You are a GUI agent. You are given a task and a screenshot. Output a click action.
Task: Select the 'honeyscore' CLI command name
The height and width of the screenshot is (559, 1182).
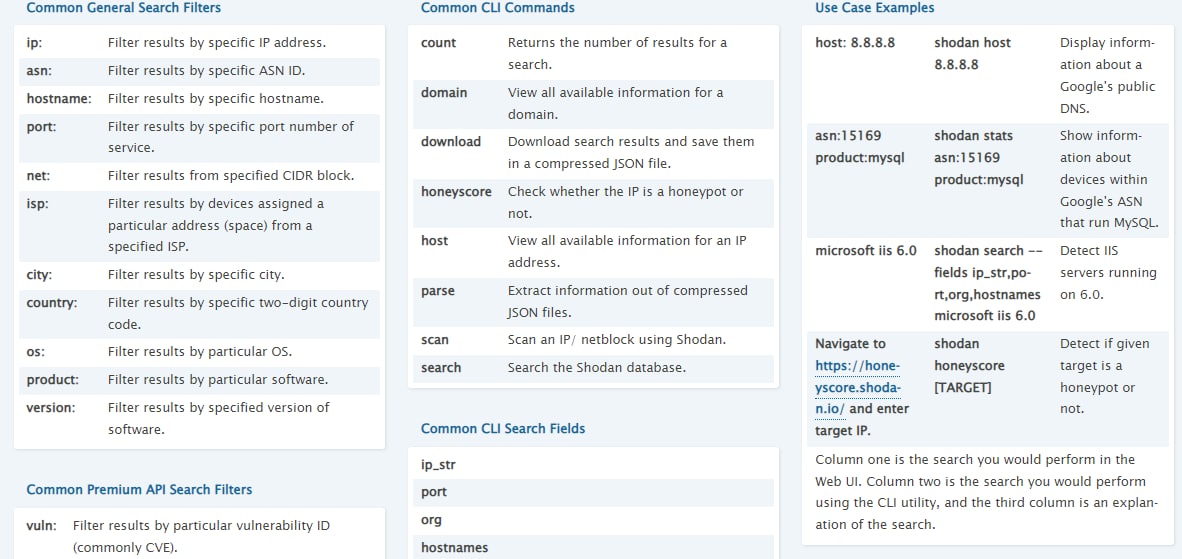[x=456, y=192]
